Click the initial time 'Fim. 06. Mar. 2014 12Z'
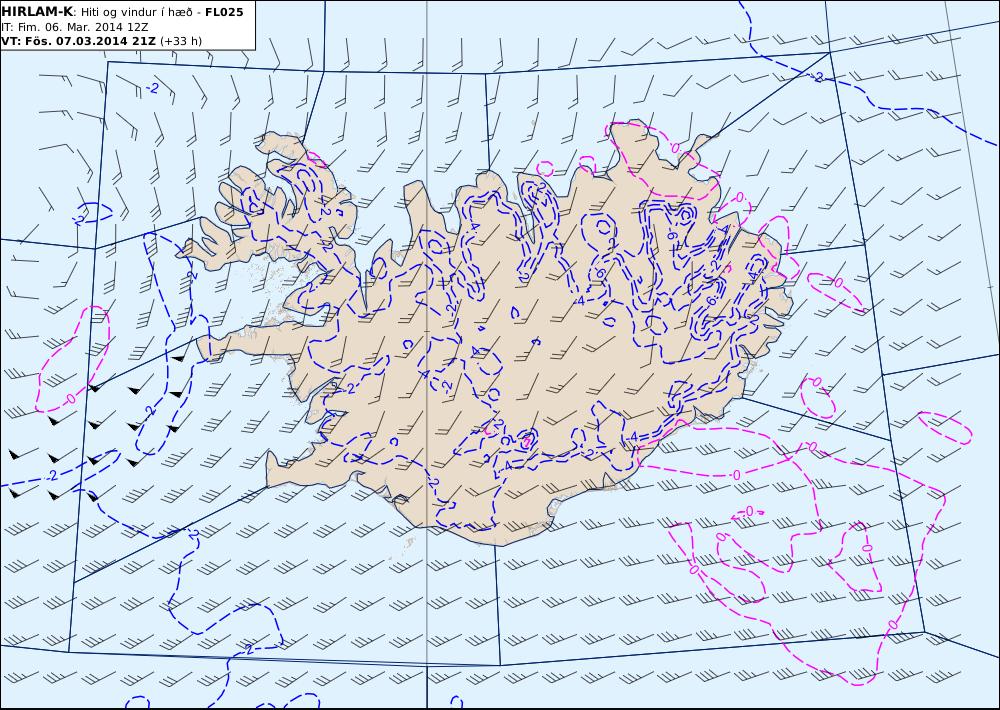 (81, 27)
